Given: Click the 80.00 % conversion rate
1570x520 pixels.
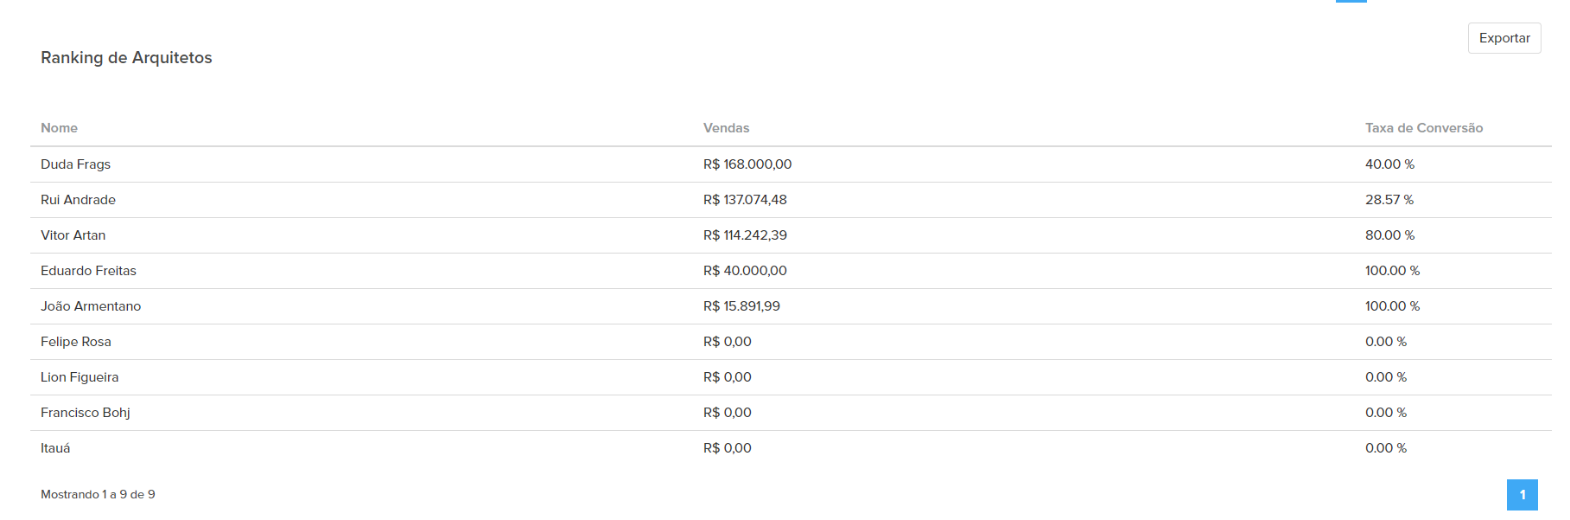Looking at the screenshot, I should click(x=1389, y=235).
